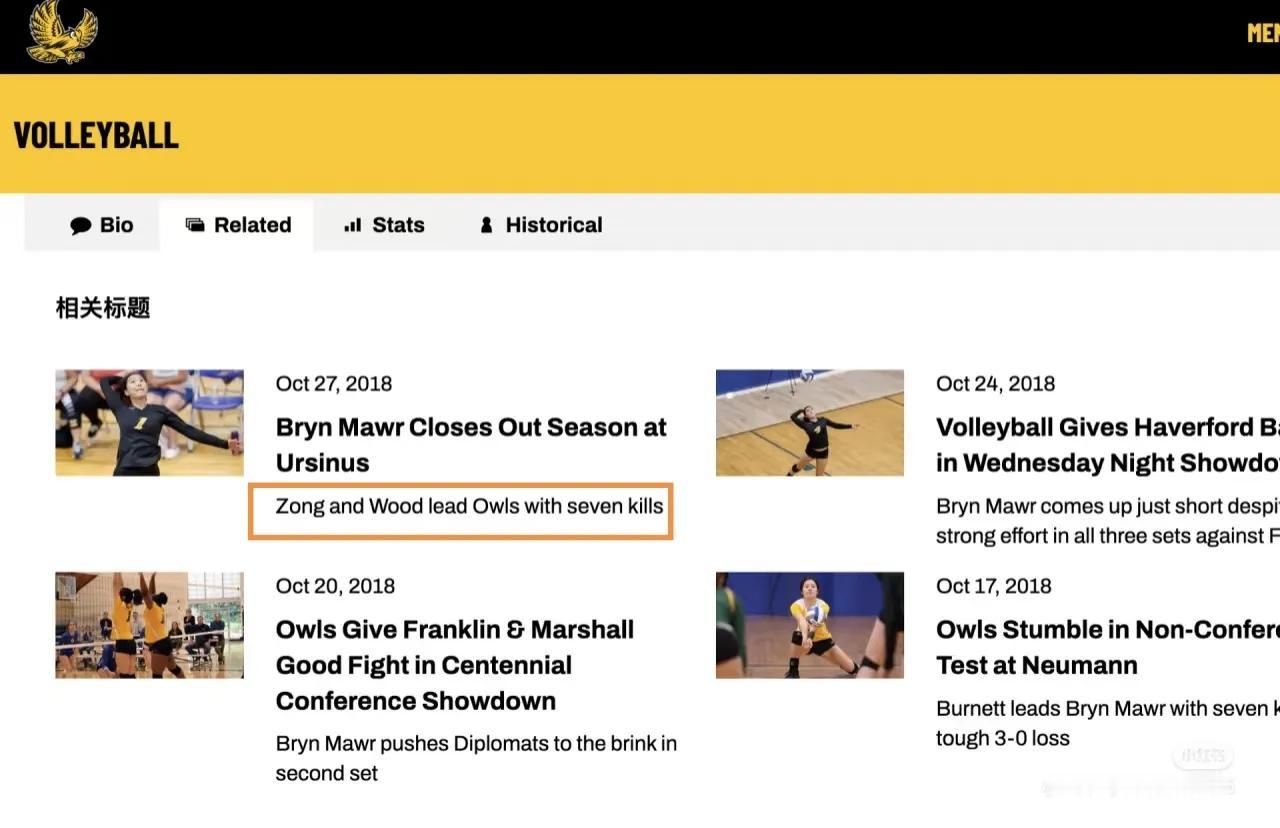The height and width of the screenshot is (828, 1280).
Task: Switch to the Related tab
Action: [x=238, y=225]
